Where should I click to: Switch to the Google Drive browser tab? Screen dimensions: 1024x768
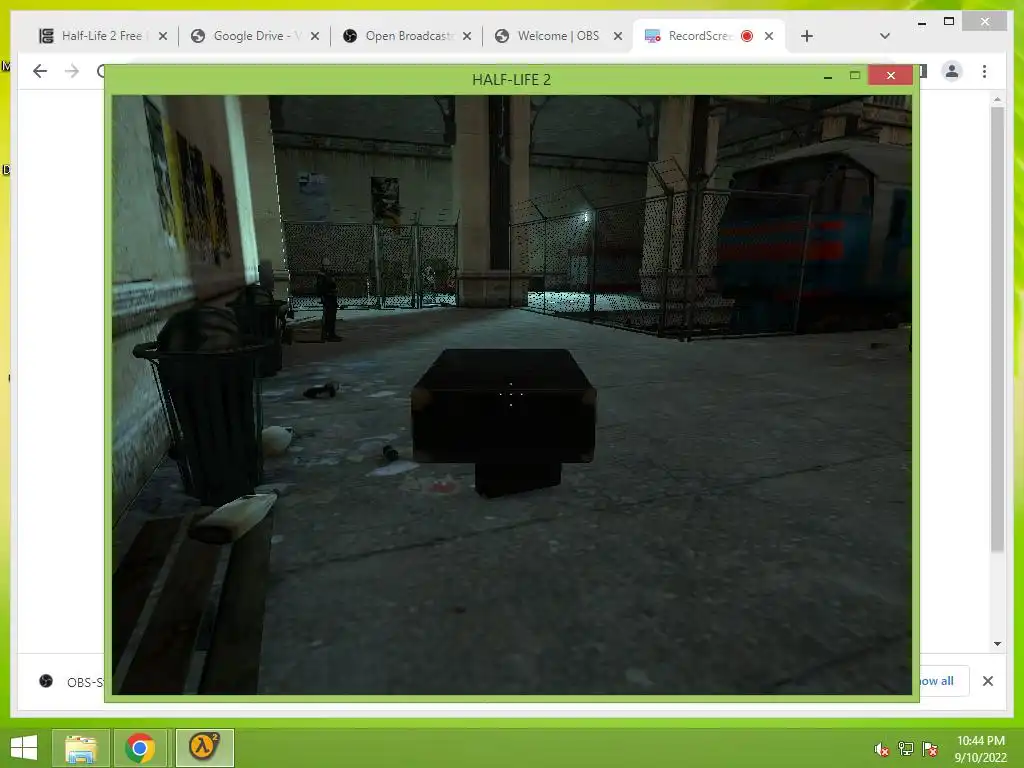click(x=255, y=36)
